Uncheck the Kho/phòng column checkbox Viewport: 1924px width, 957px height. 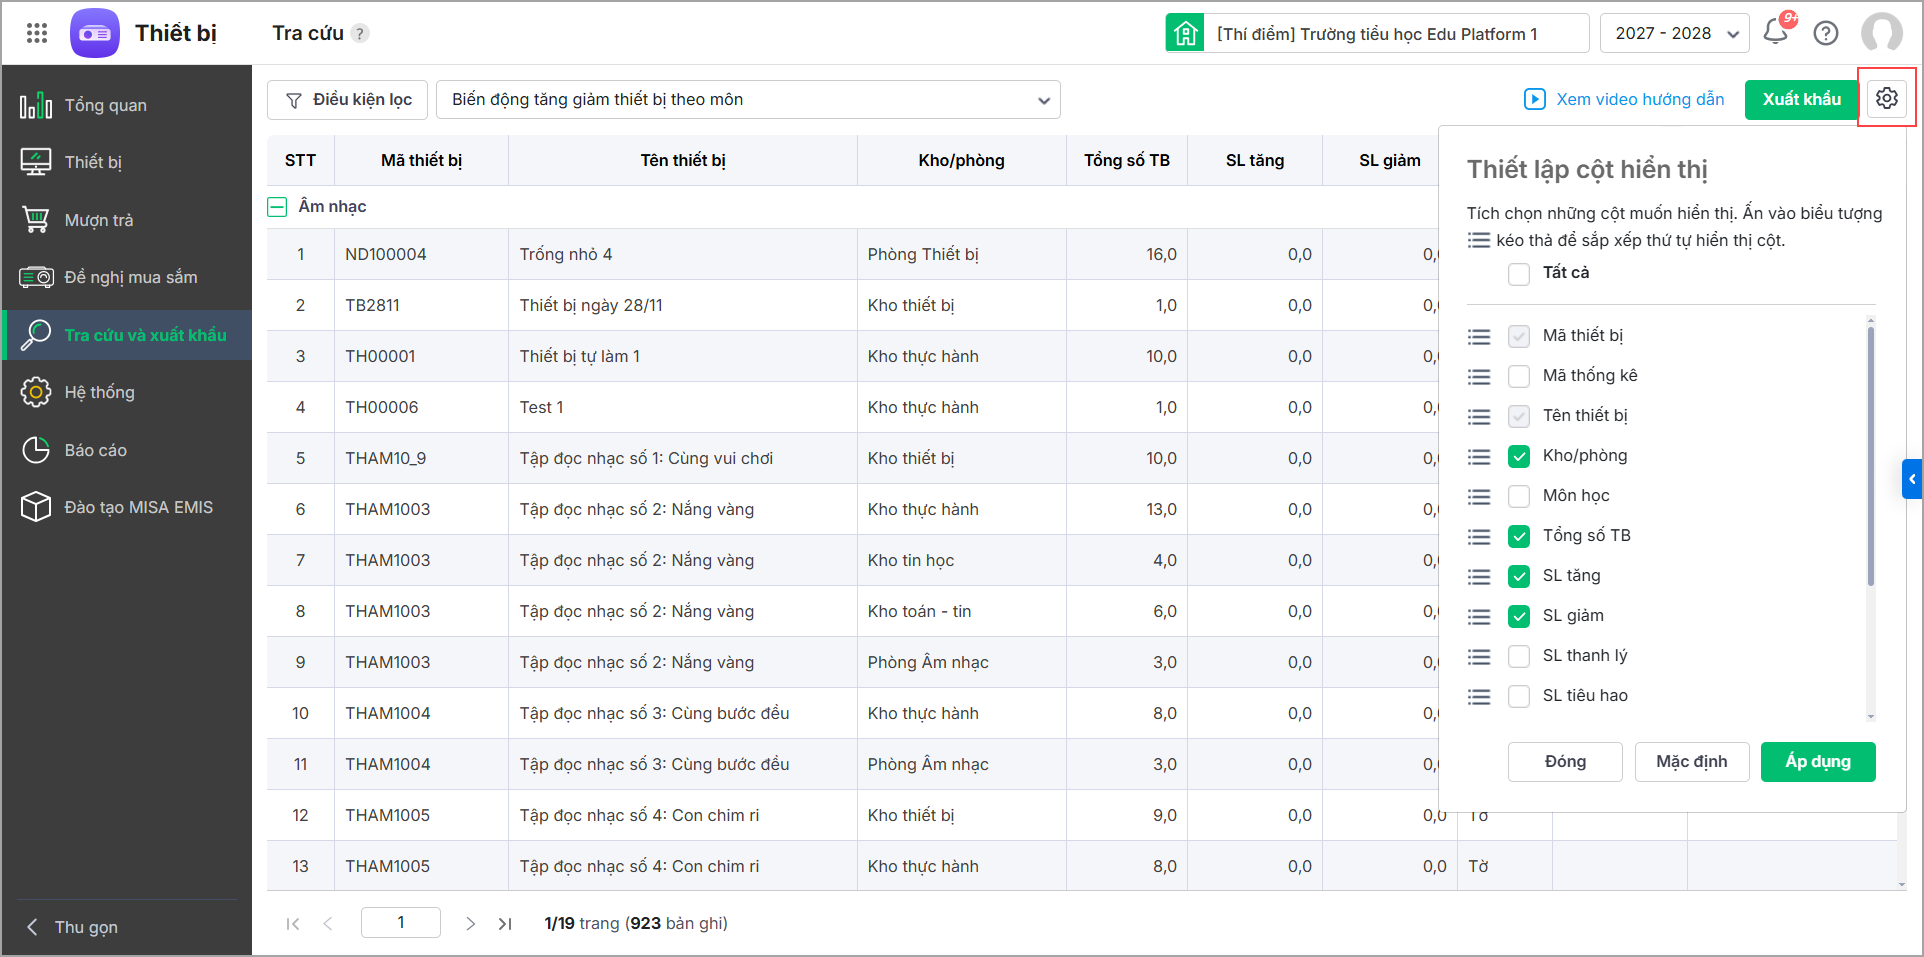click(1519, 456)
